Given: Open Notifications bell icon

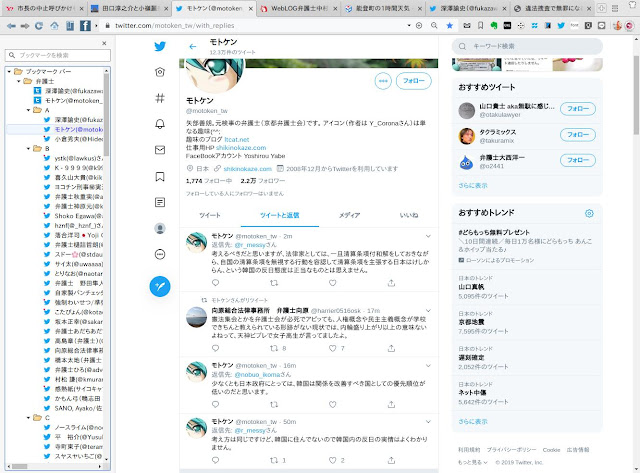Looking at the screenshot, I should (160, 124).
